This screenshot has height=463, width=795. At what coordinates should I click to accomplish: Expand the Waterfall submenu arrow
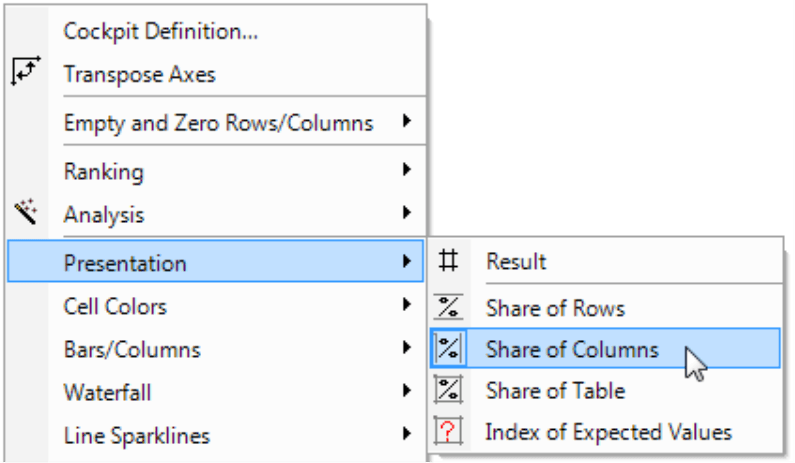[406, 390]
